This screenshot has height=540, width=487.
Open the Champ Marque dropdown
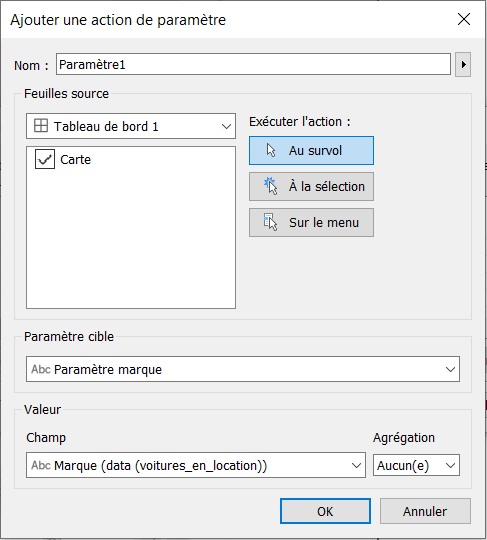(x=196, y=465)
